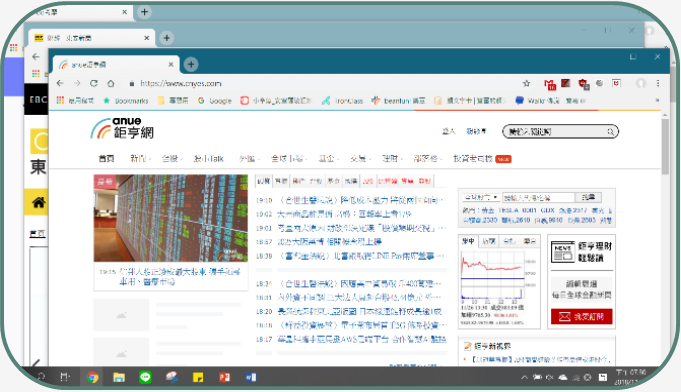Expand the 外匯 navigation menu
The height and width of the screenshot is (392, 681).
coord(249,158)
